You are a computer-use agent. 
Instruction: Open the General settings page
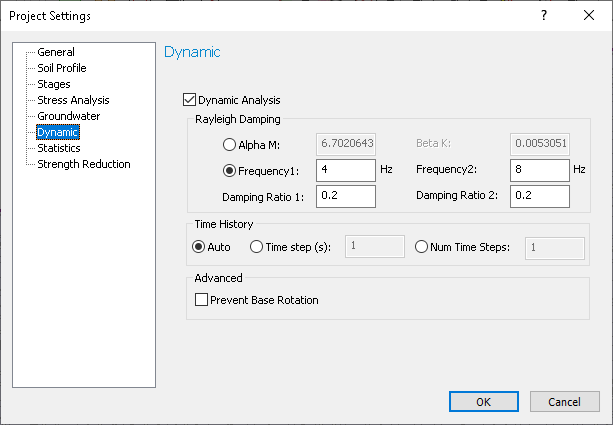[x=56, y=52]
